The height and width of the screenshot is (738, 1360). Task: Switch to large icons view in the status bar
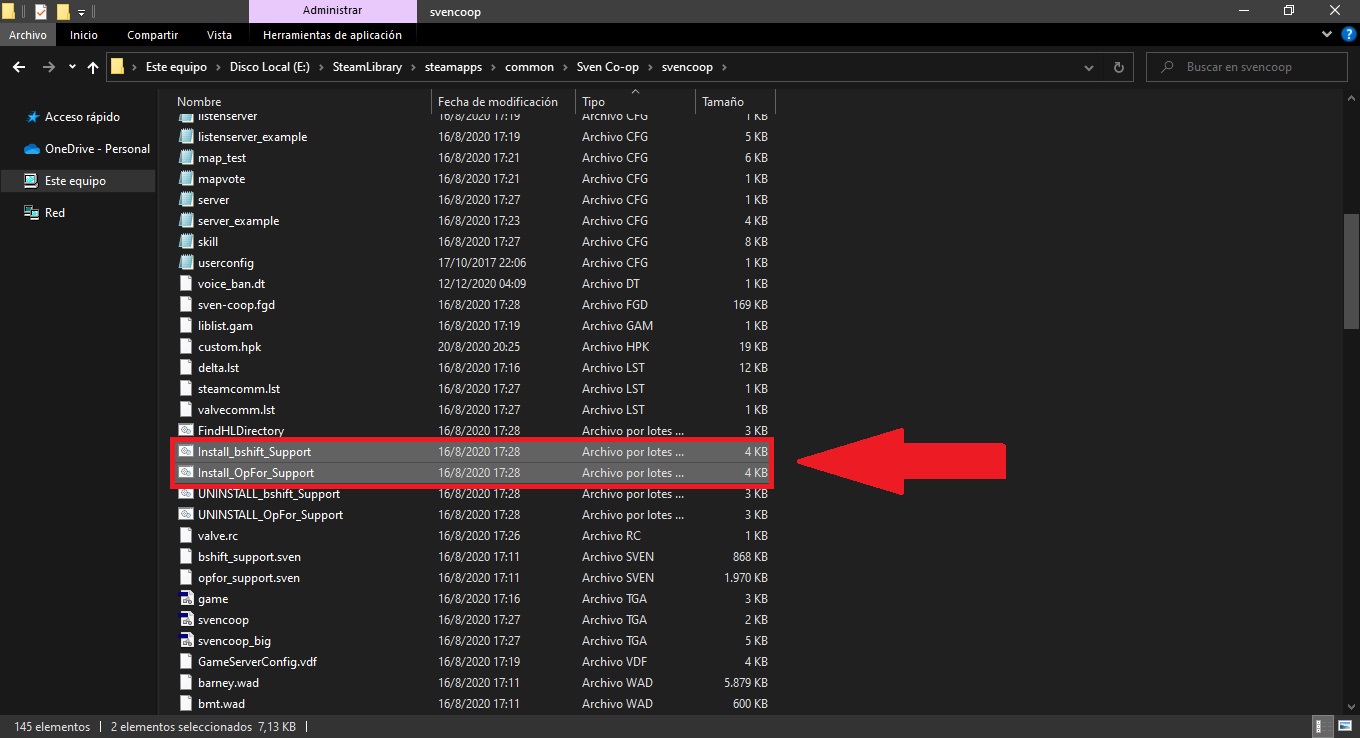tap(1343, 727)
